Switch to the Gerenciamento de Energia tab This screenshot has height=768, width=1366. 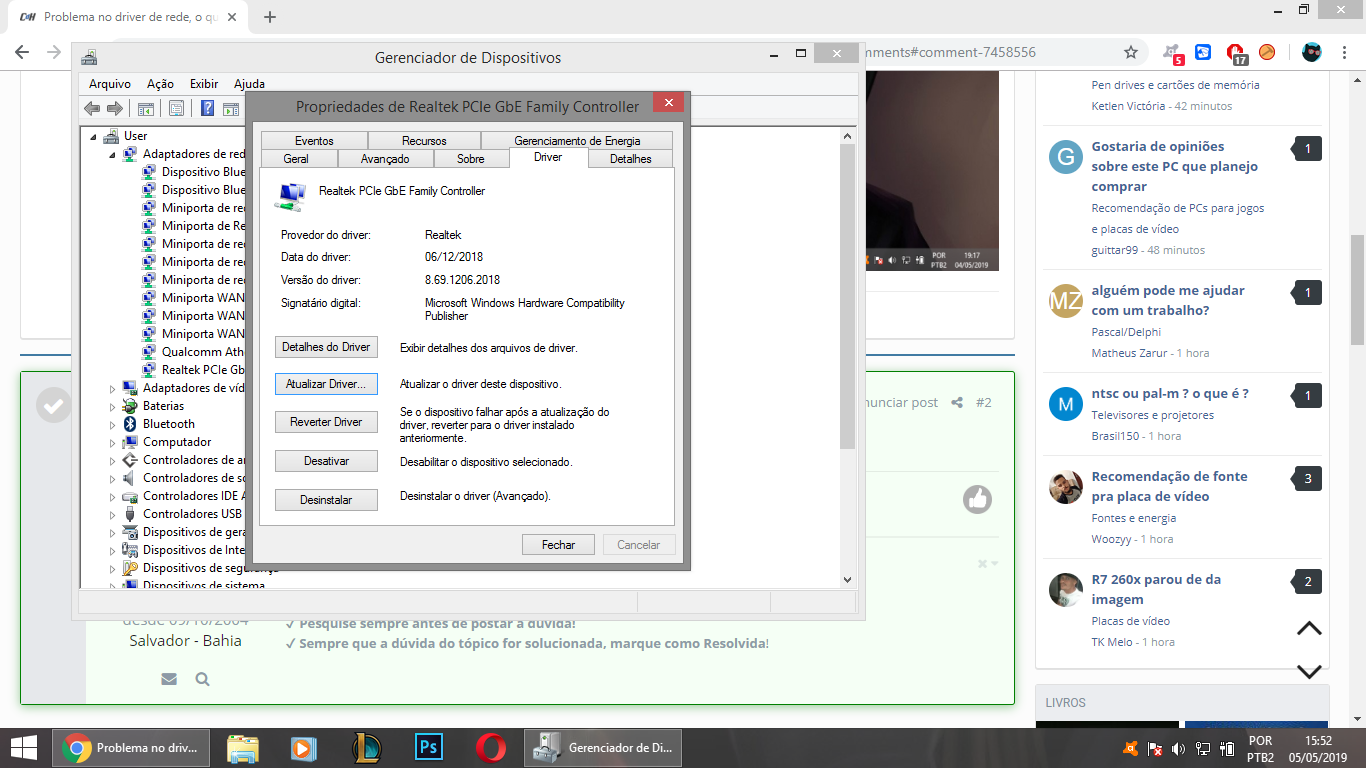coord(577,140)
